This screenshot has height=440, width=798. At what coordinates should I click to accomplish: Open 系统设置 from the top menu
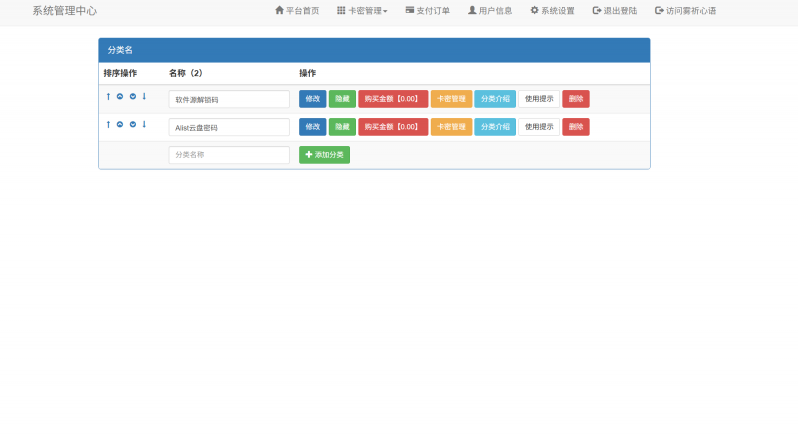pyautogui.click(x=552, y=11)
